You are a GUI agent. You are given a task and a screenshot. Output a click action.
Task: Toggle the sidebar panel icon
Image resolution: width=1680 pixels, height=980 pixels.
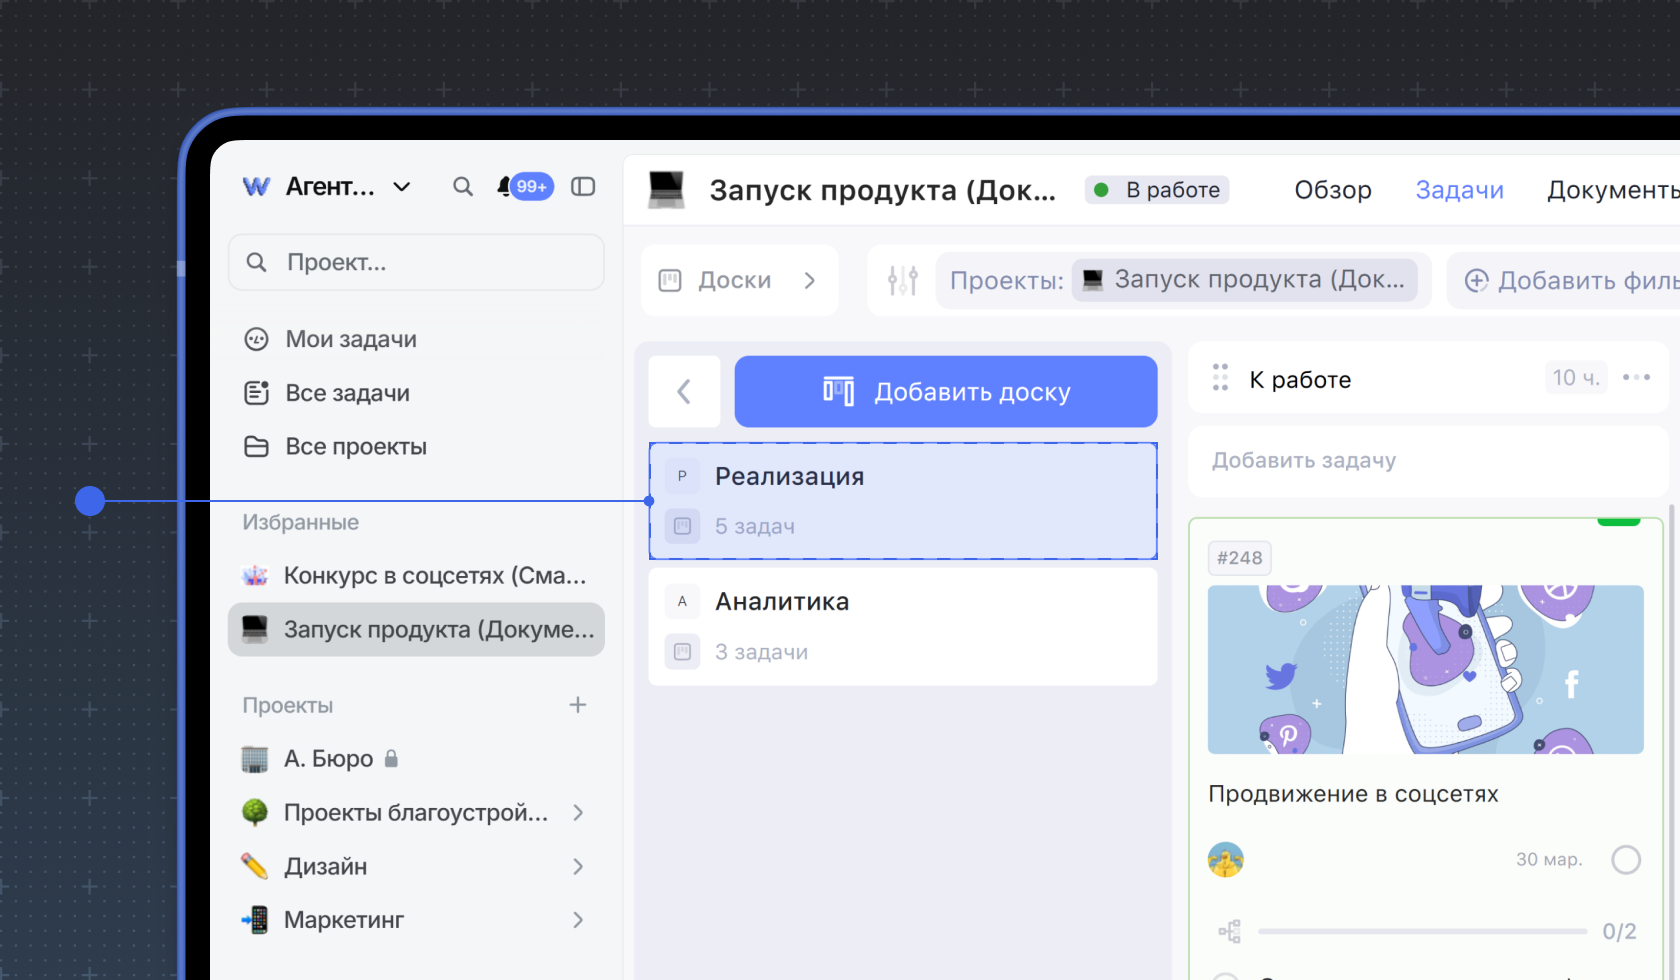point(583,187)
